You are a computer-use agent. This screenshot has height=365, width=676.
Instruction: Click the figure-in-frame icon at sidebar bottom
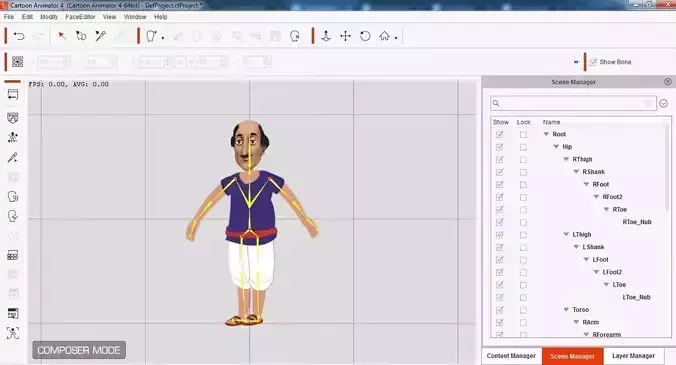click(13, 333)
